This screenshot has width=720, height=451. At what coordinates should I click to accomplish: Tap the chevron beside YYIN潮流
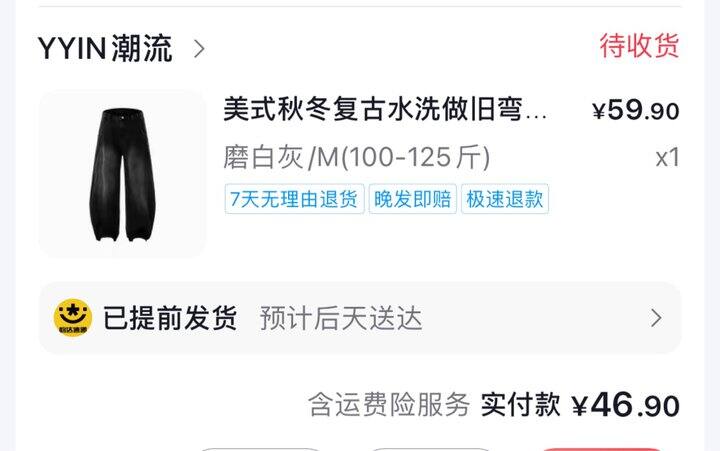(x=199, y=49)
